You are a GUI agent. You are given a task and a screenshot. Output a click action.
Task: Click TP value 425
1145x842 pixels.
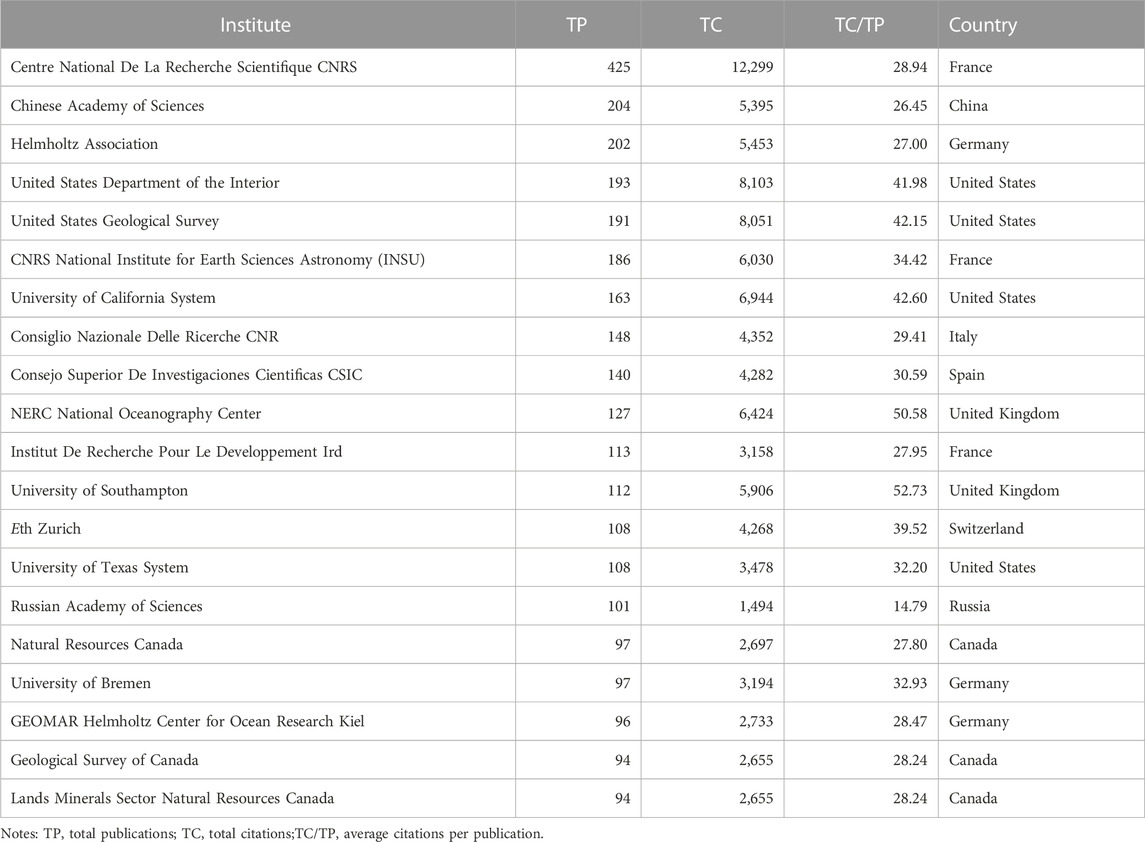pos(619,67)
